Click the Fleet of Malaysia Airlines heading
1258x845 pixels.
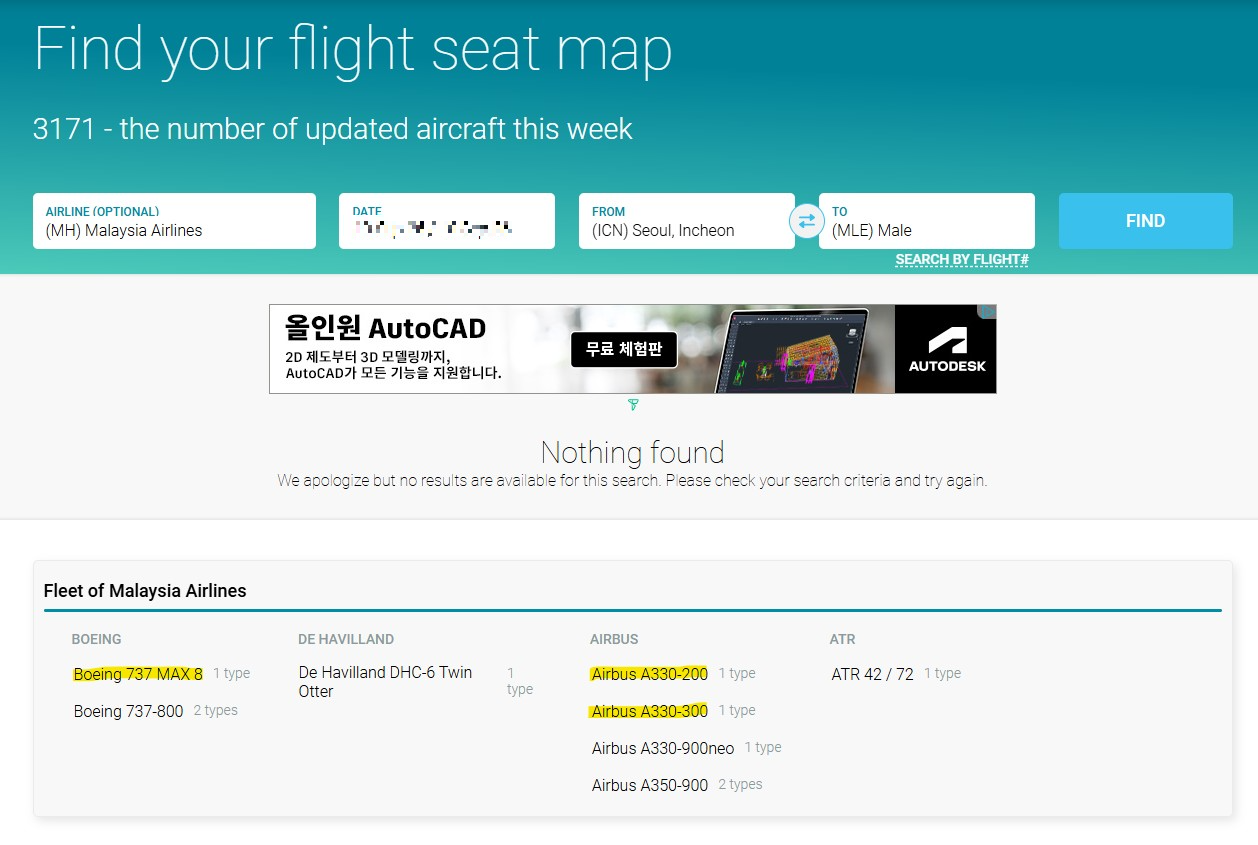click(145, 591)
